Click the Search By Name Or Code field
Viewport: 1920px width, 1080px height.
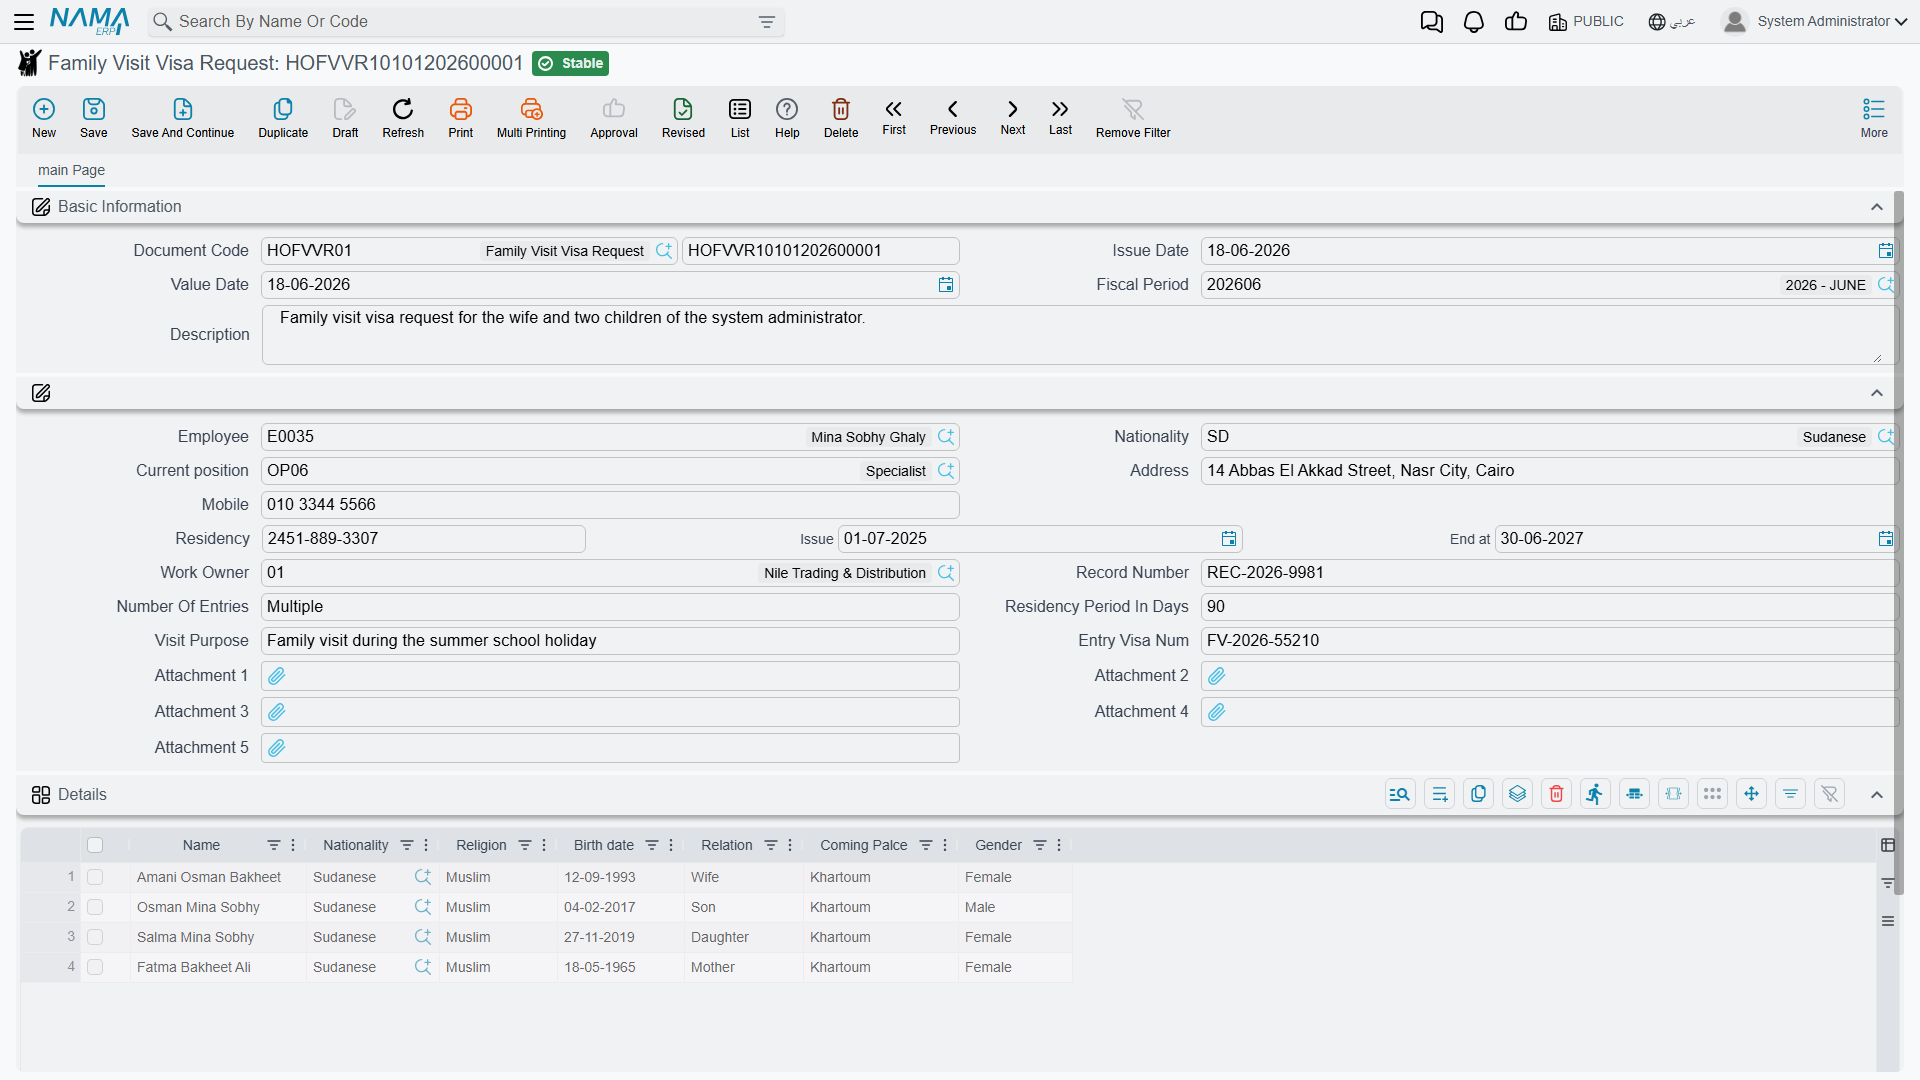[465, 22]
